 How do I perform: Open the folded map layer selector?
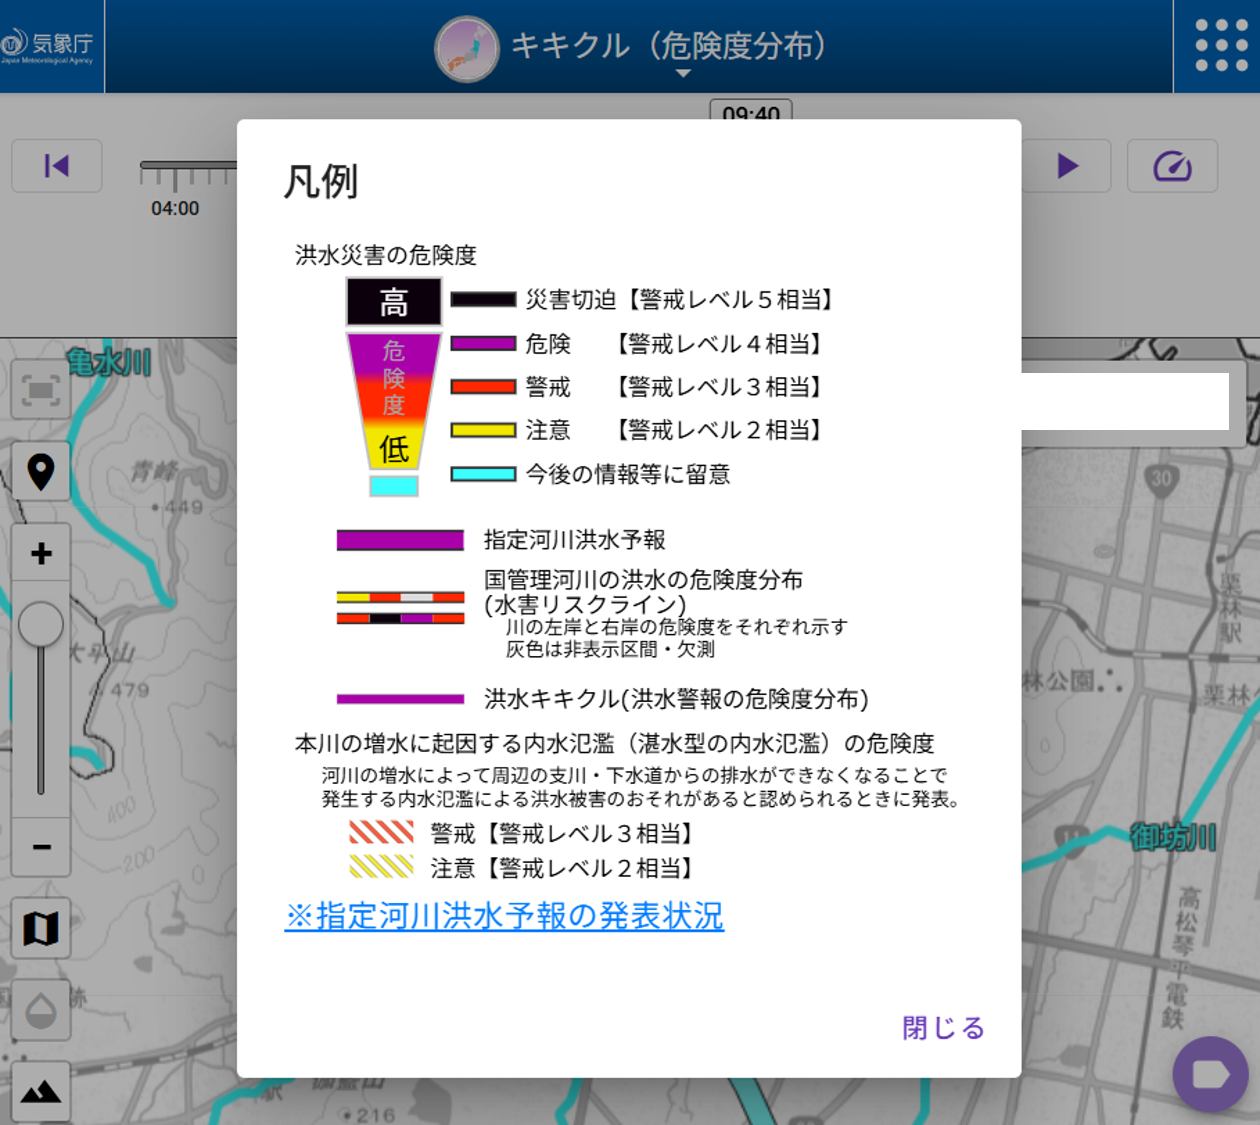[x=41, y=929]
